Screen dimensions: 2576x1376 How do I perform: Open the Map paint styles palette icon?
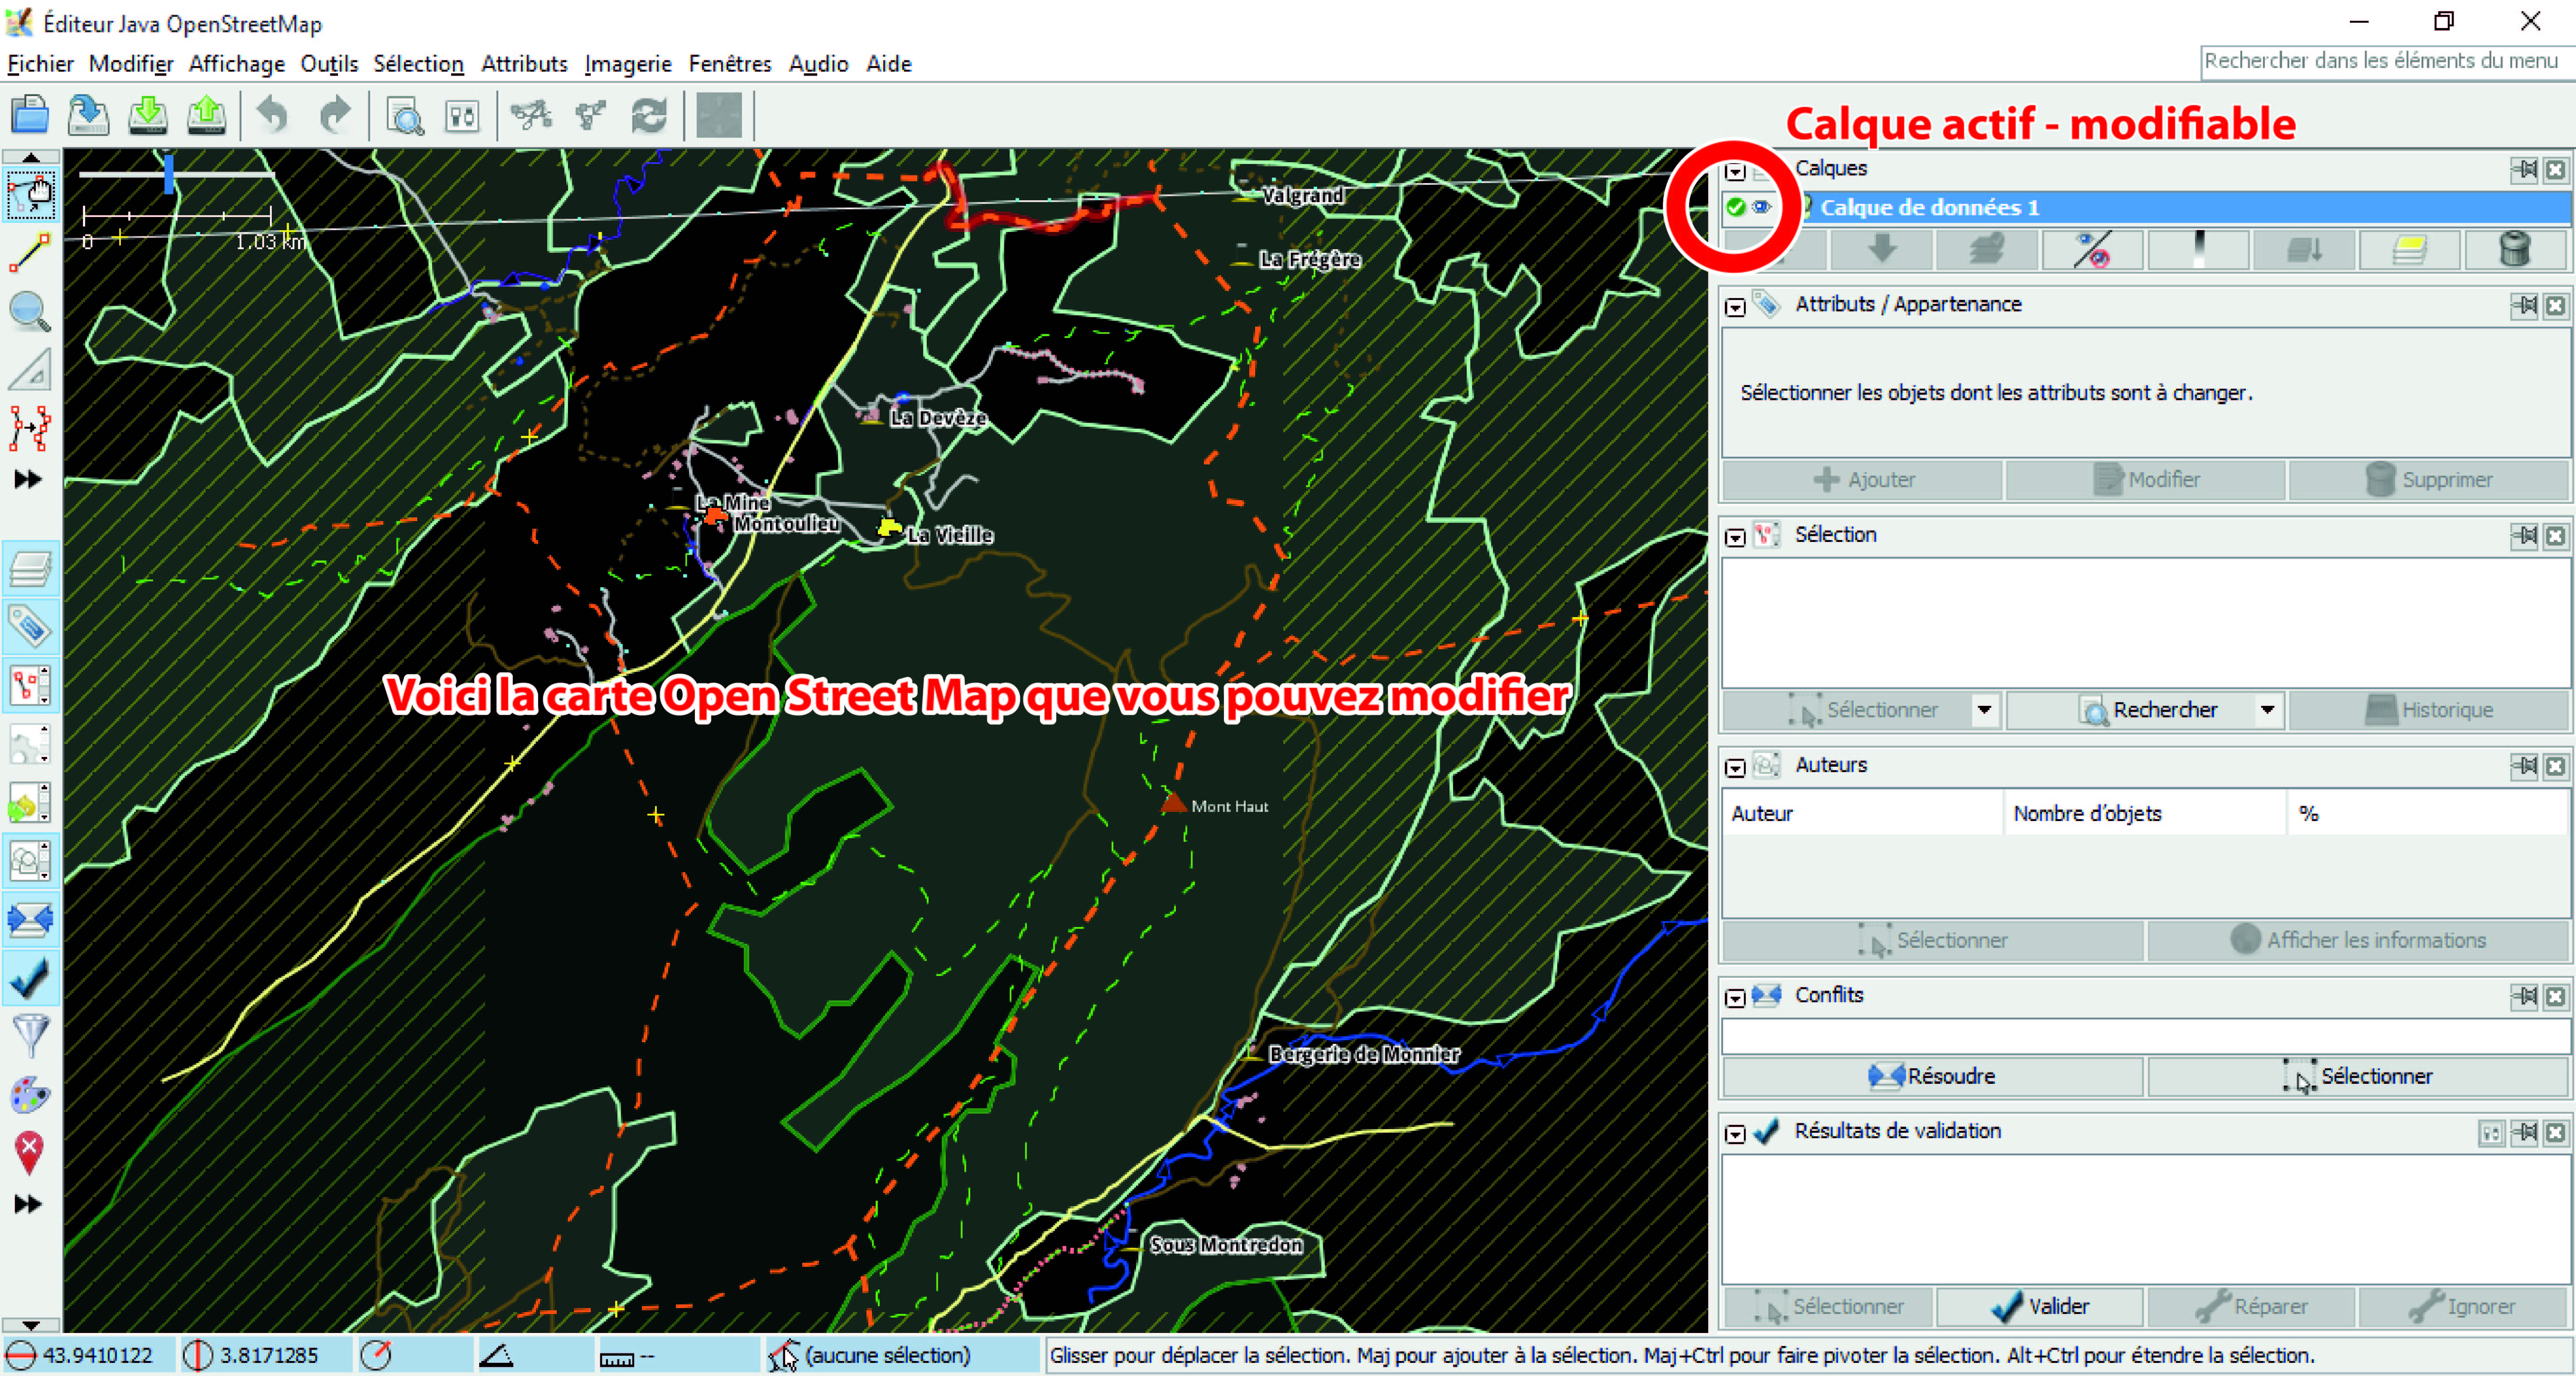point(30,1095)
